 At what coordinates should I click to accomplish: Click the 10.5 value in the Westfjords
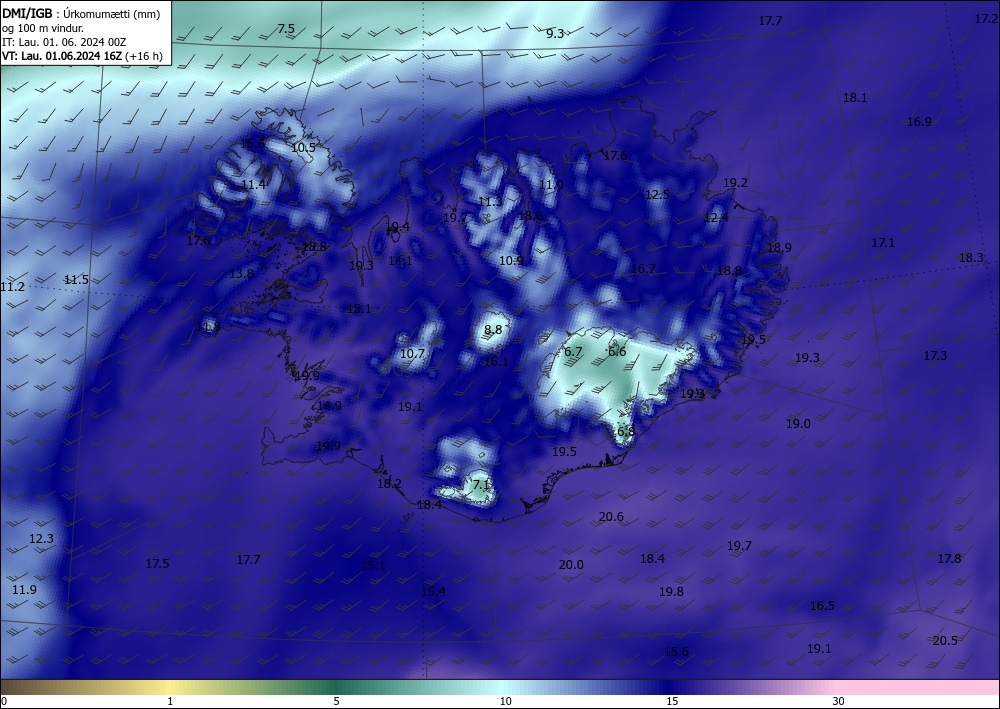click(x=303, y=148)
